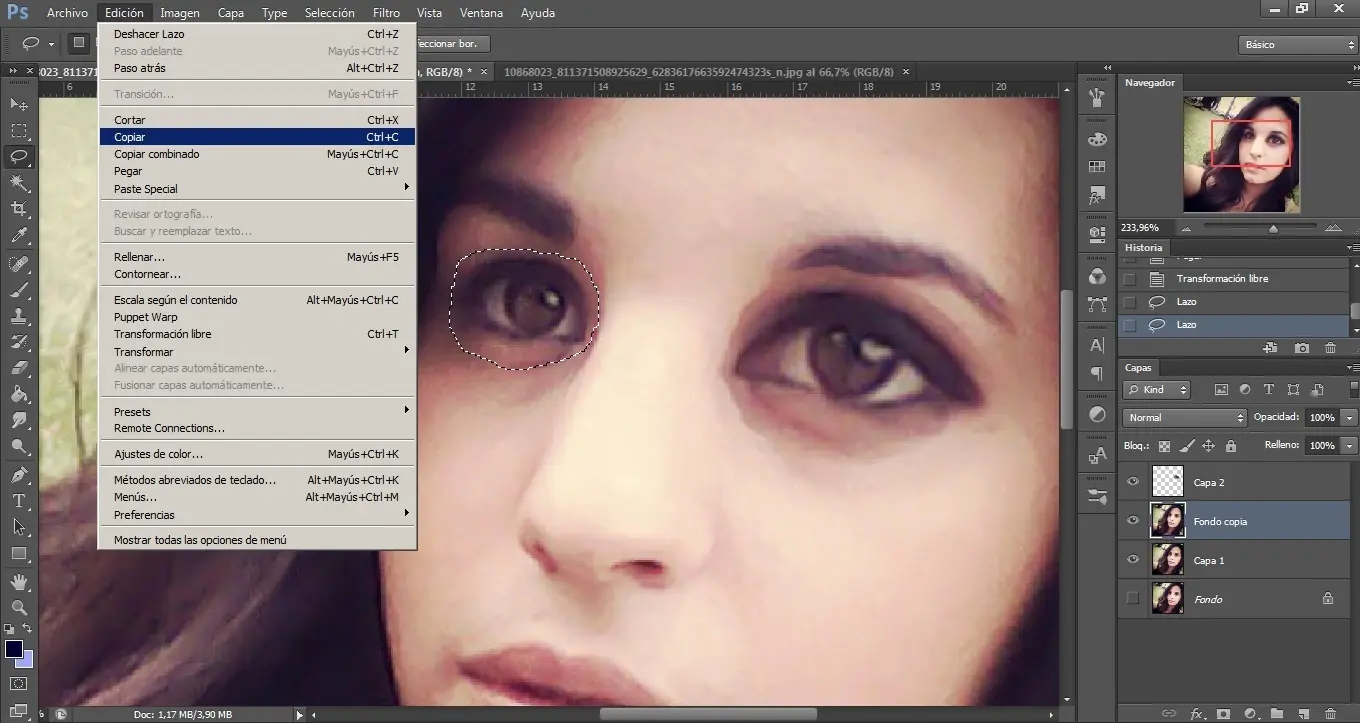Select the Crop tool

19,209
